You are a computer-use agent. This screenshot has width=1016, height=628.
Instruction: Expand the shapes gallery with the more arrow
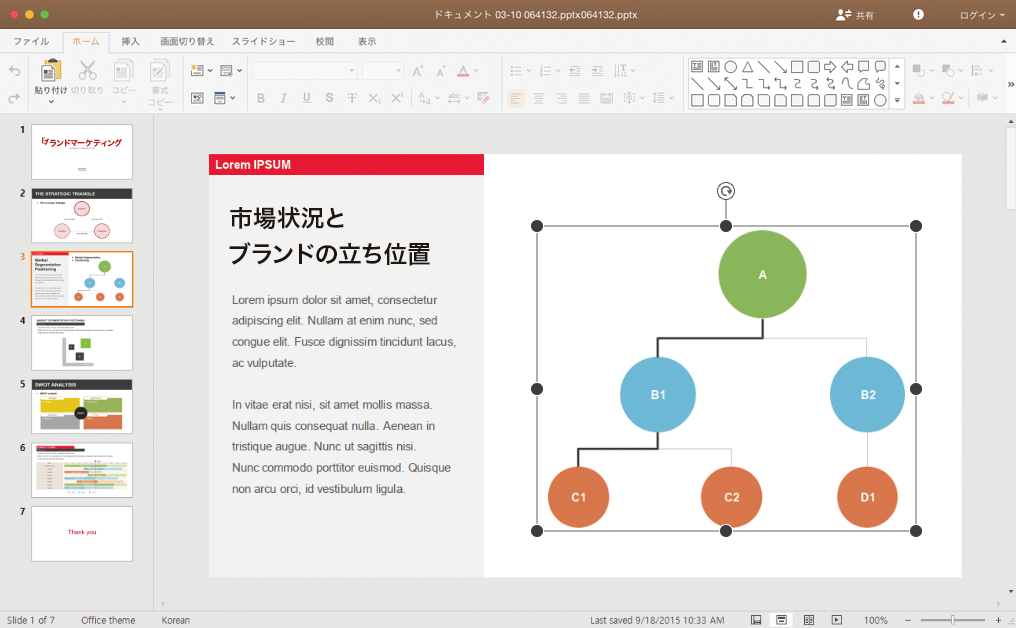click(897, 100)
